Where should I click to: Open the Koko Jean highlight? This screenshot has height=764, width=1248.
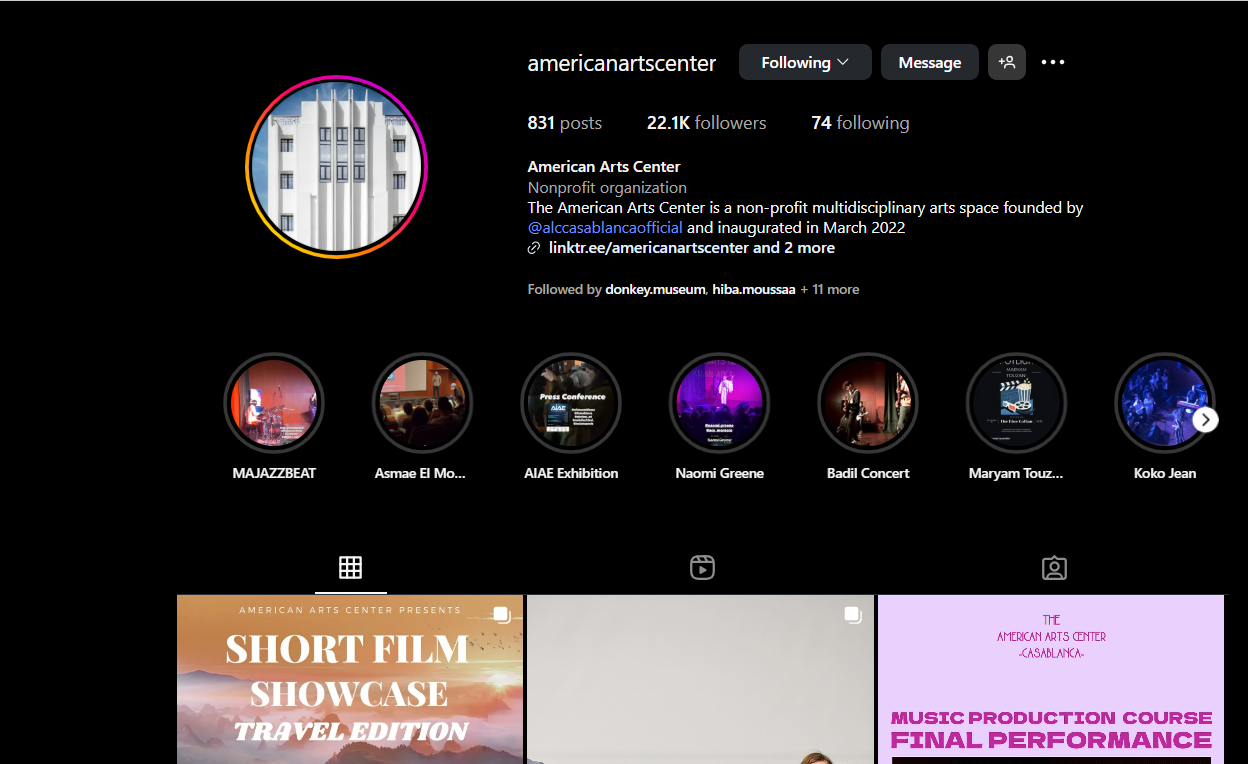coord(1164,403)
